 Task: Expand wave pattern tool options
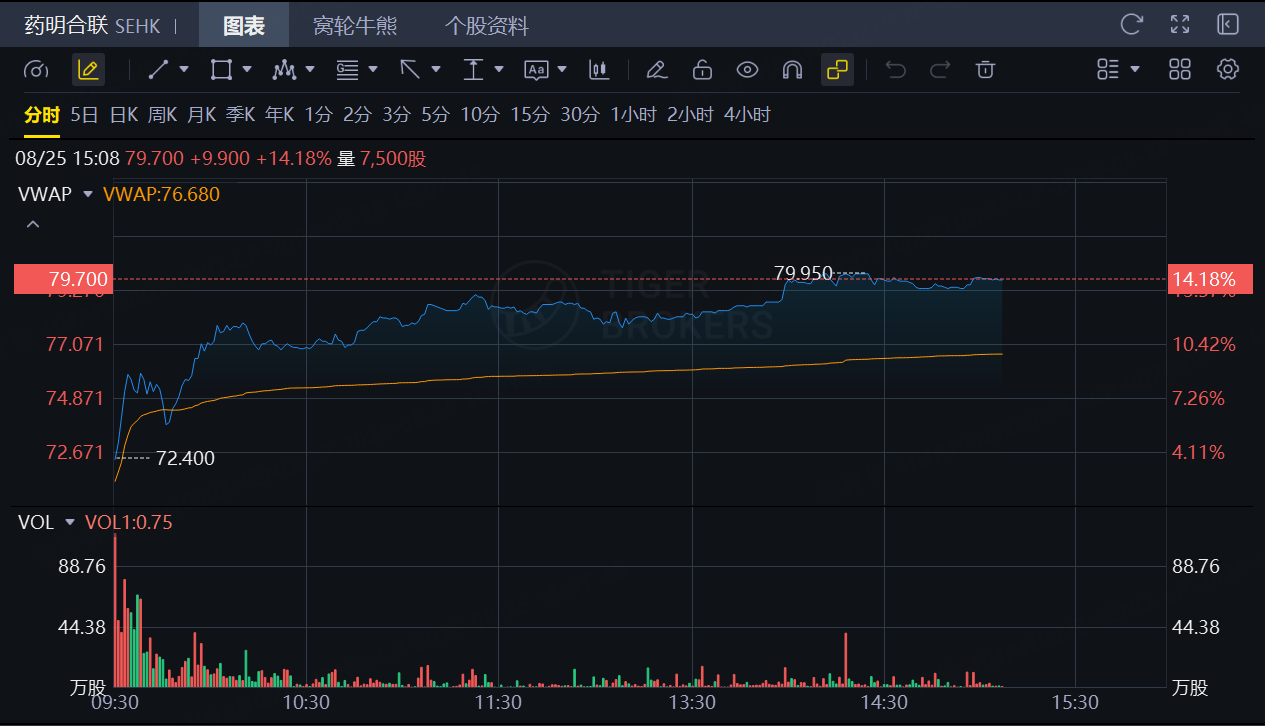(x=310, y=69)
